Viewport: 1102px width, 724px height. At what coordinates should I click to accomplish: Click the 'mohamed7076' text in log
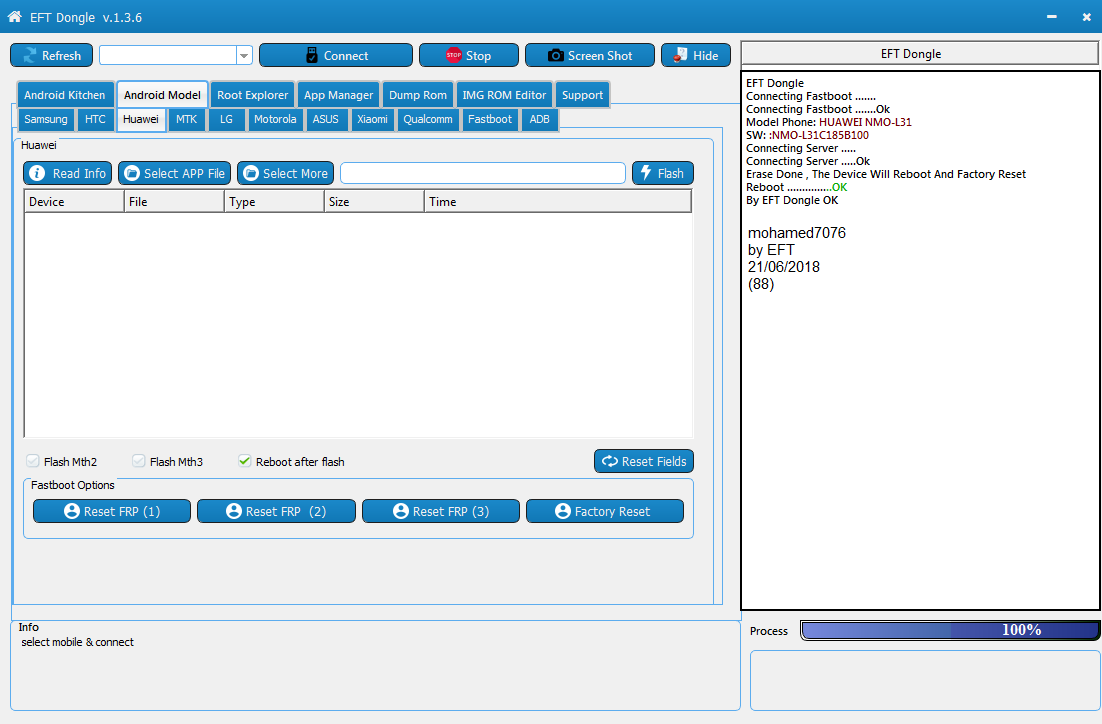click(x=797, y=233)
